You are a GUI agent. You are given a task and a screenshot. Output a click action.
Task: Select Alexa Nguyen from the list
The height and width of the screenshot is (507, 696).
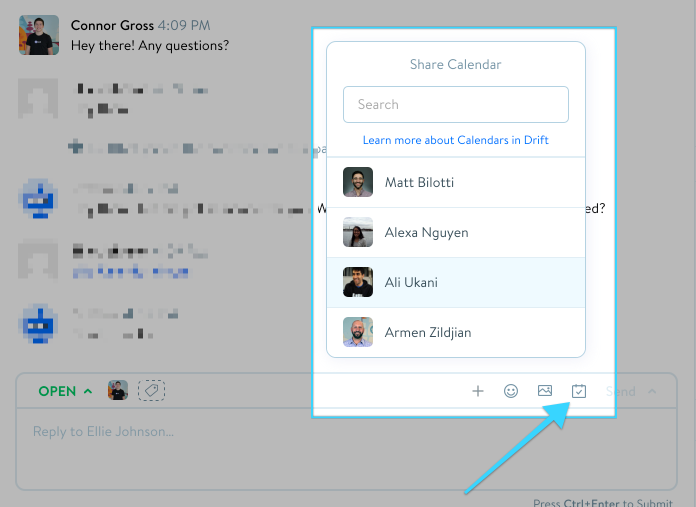(x=456, y=233)
